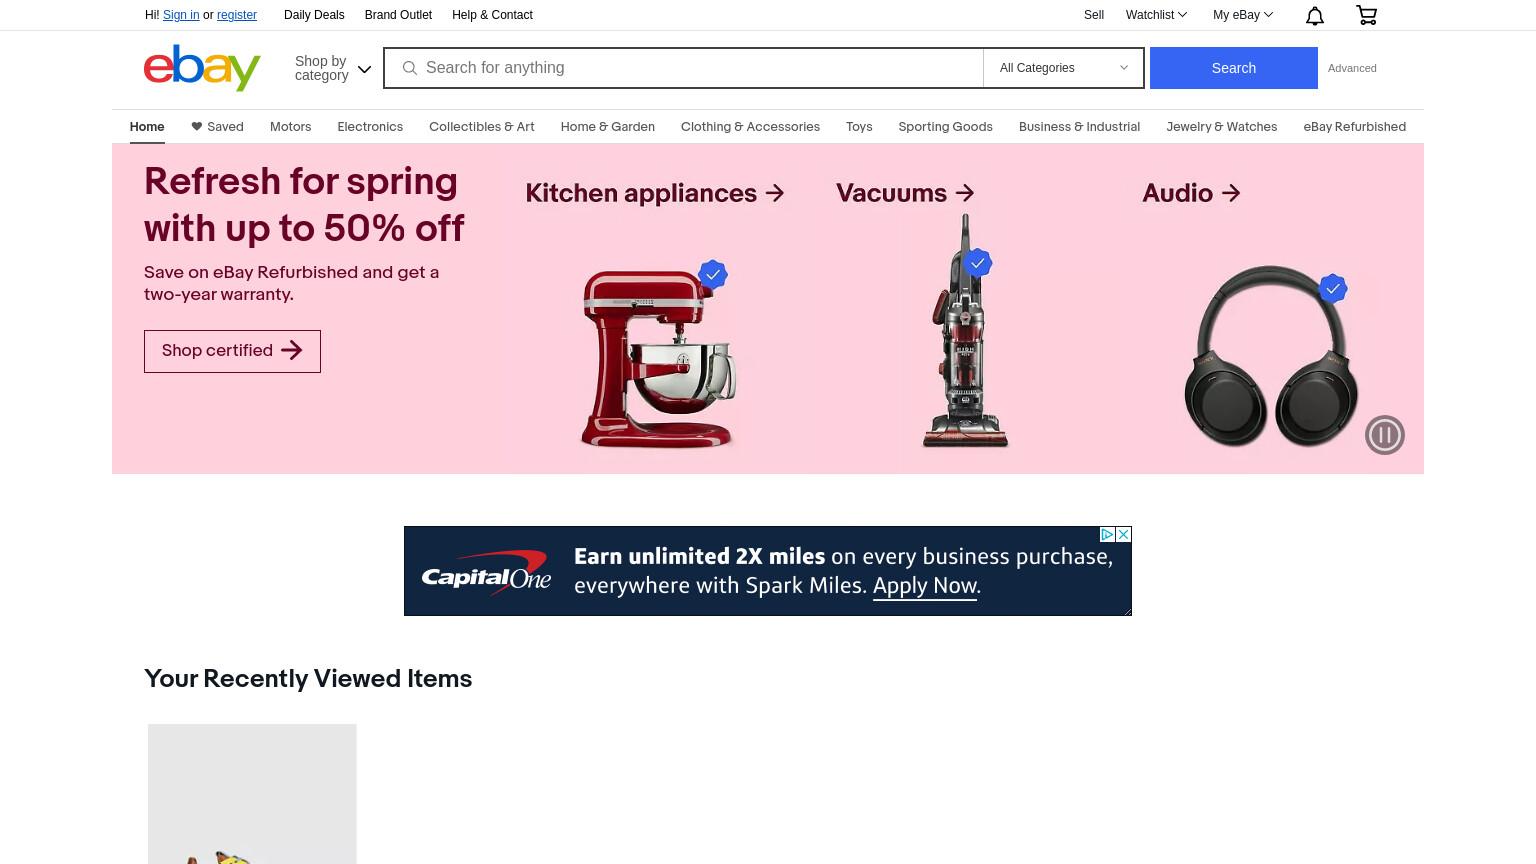
Task: Click the heart Saved icon
Action: pos(197,126)
